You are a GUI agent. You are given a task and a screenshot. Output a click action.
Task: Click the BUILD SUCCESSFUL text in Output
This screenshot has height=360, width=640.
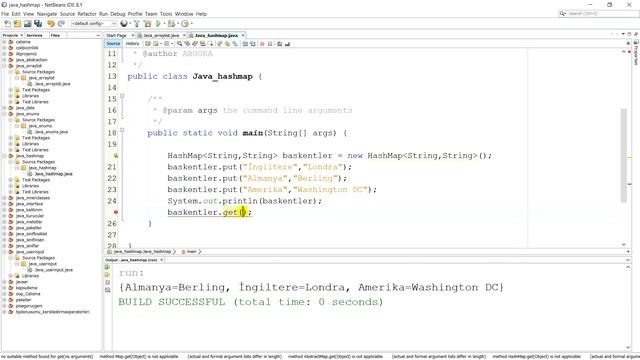tap(171, 302)
